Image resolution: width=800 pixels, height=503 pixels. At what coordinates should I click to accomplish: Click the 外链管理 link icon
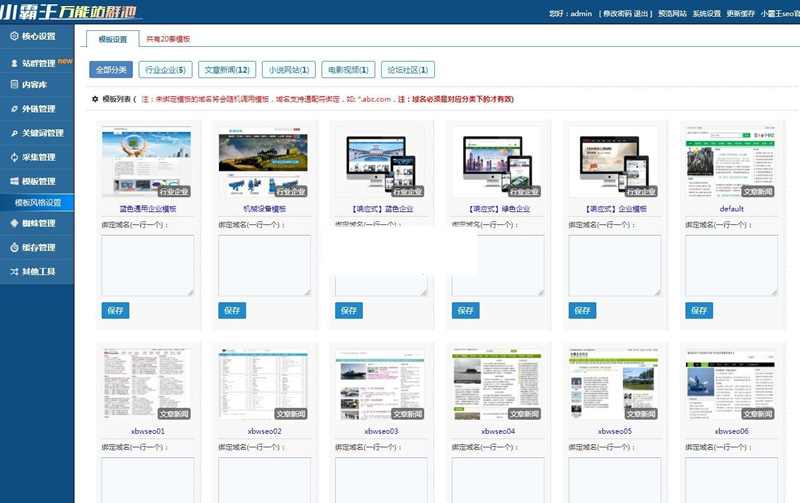point(13,109)
